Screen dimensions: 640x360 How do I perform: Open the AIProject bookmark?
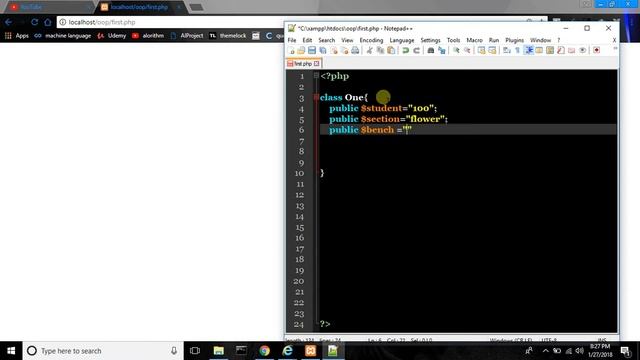[x=187, y=36]
